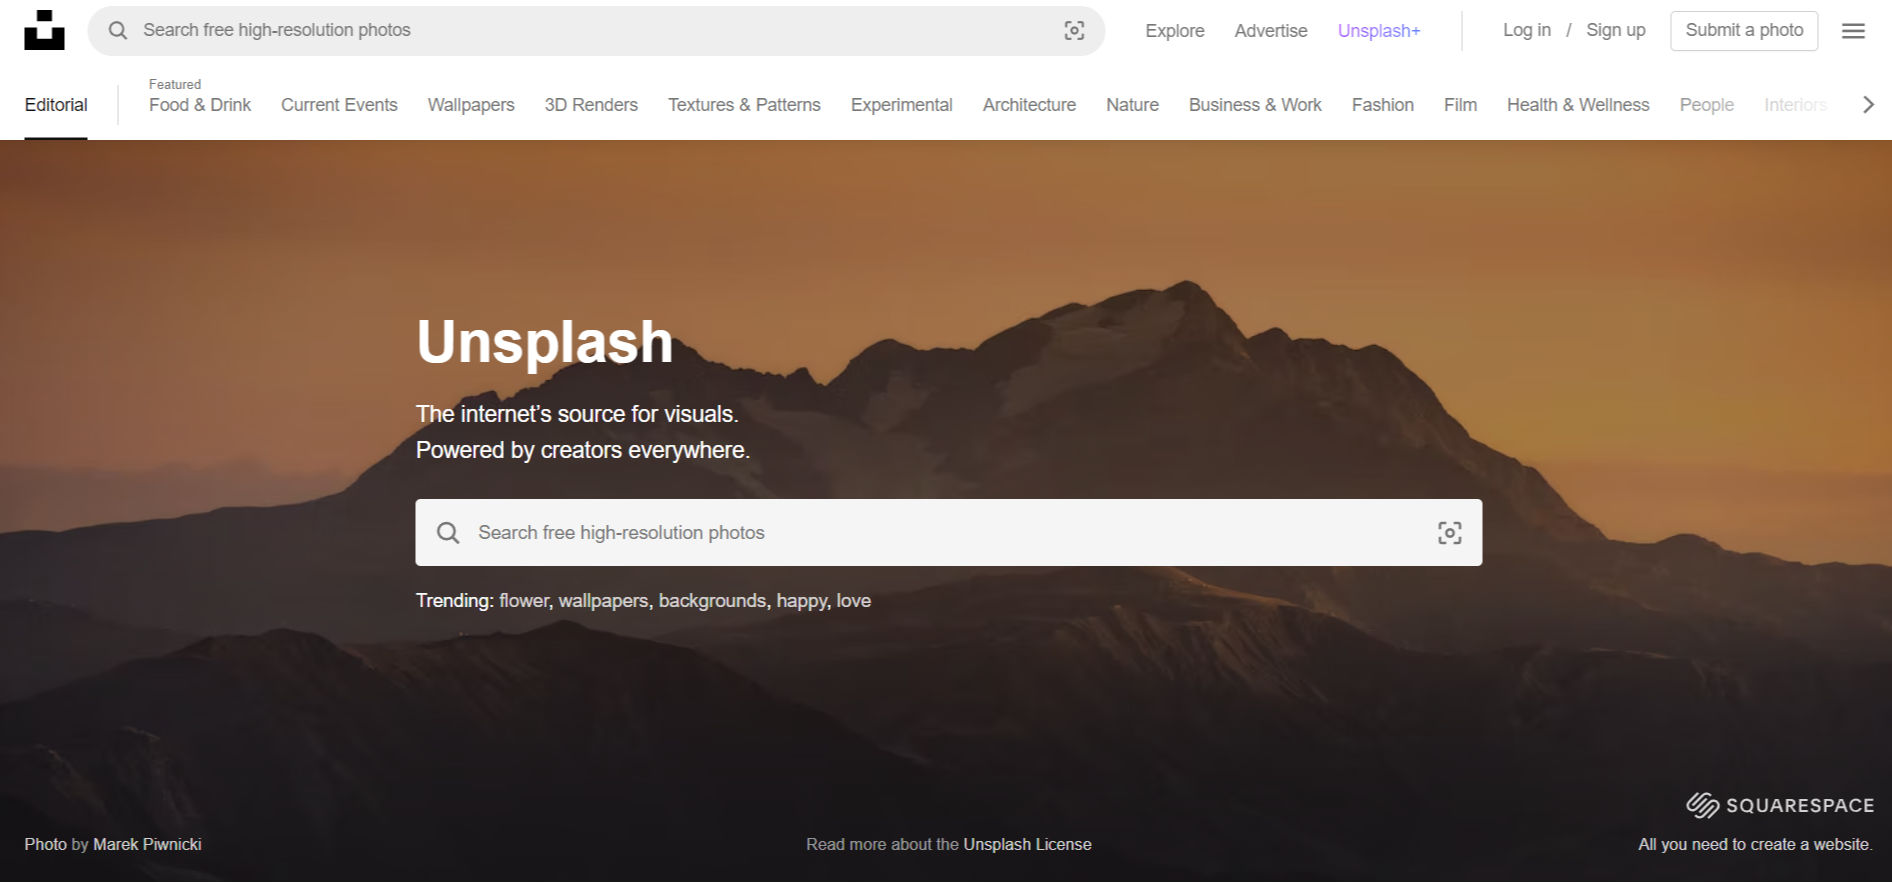This screenshot has width=1892, height=884.
Task: Click Sign up
Action: 1615,30
